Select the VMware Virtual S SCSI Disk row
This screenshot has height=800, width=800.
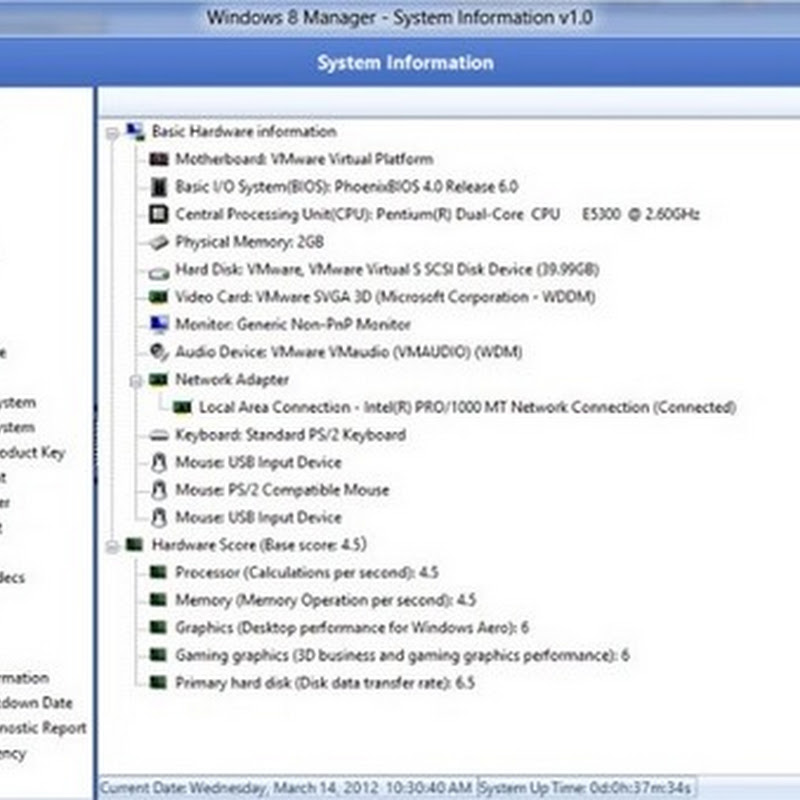click(x=387, y=269)
